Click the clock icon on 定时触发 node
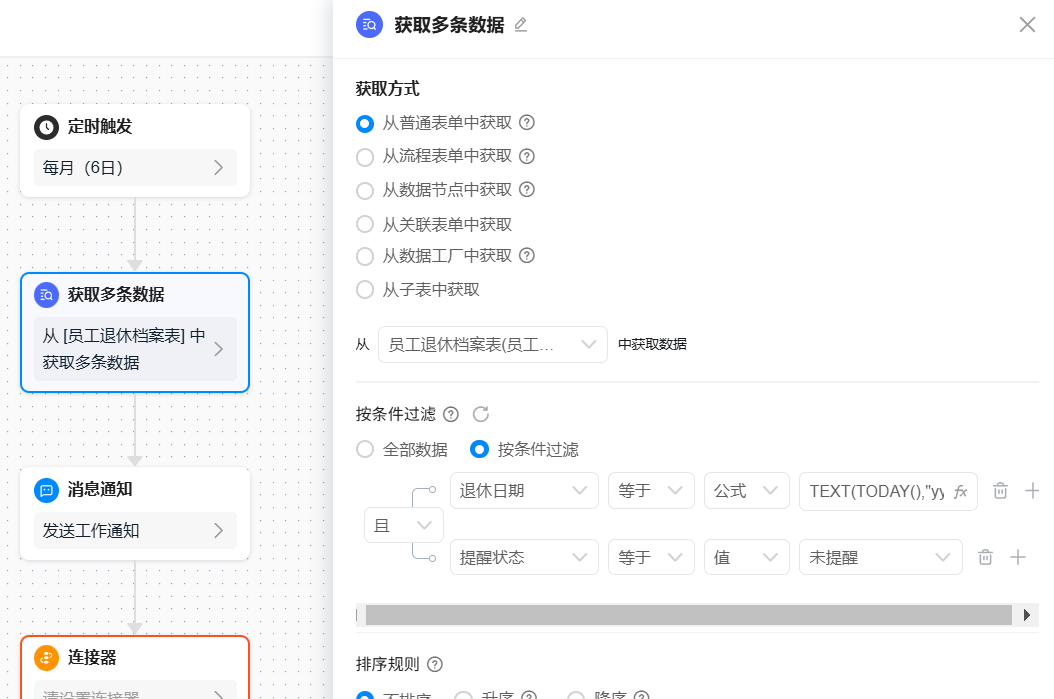Image resolution: width=1054 pixels, height=699 pixels. pos(46,127)
